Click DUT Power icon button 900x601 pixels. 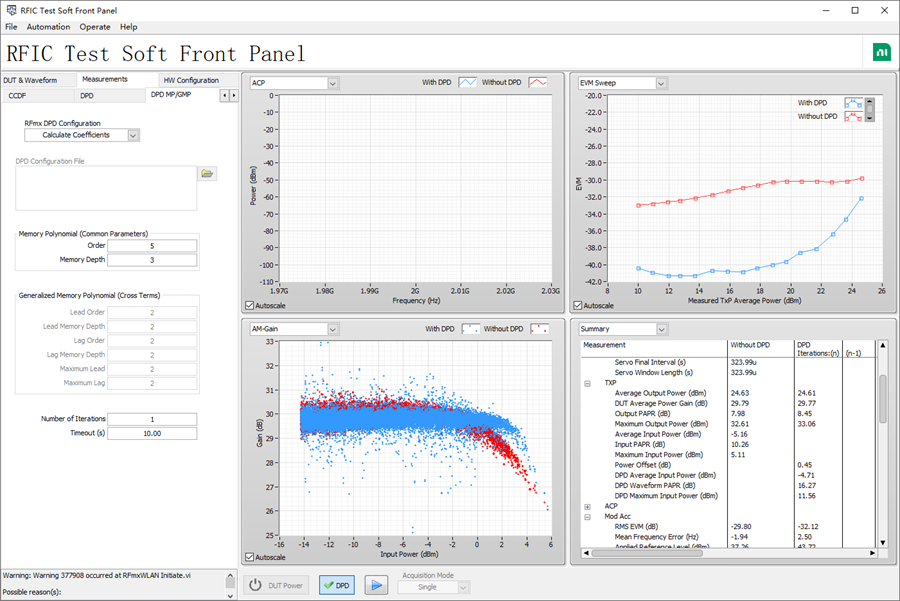click(276, 586)
